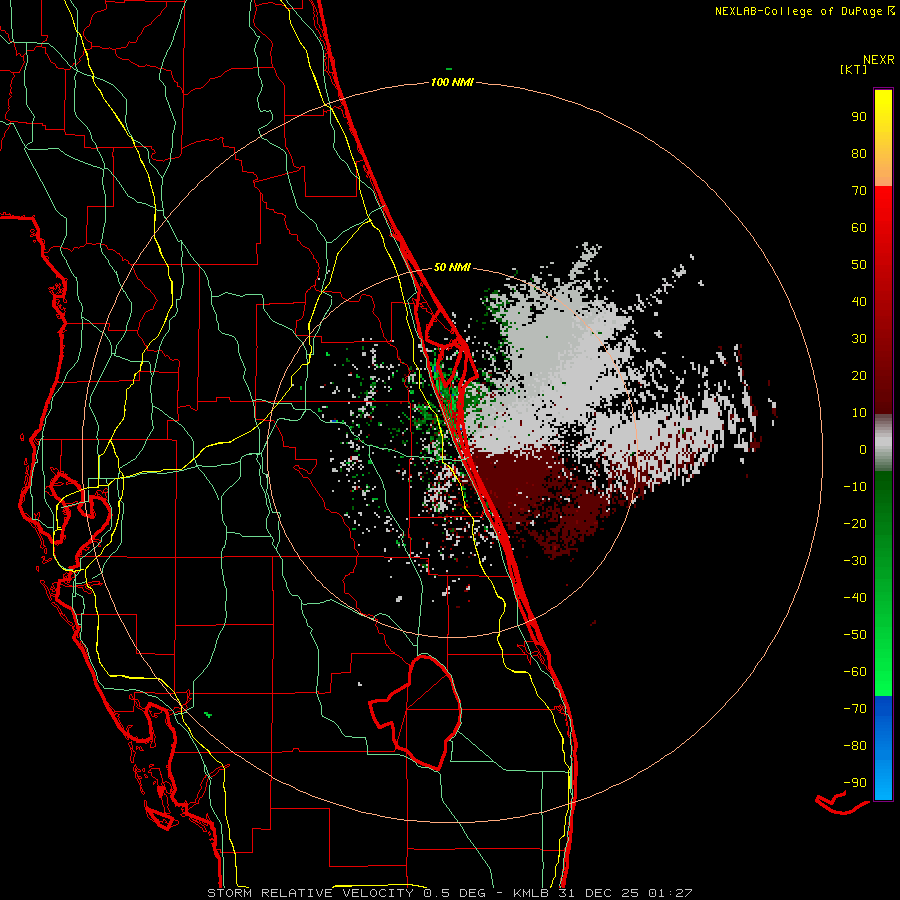Click the positive 10 knot scale label
Screen dimensions: 900x900
coord(859,413)
